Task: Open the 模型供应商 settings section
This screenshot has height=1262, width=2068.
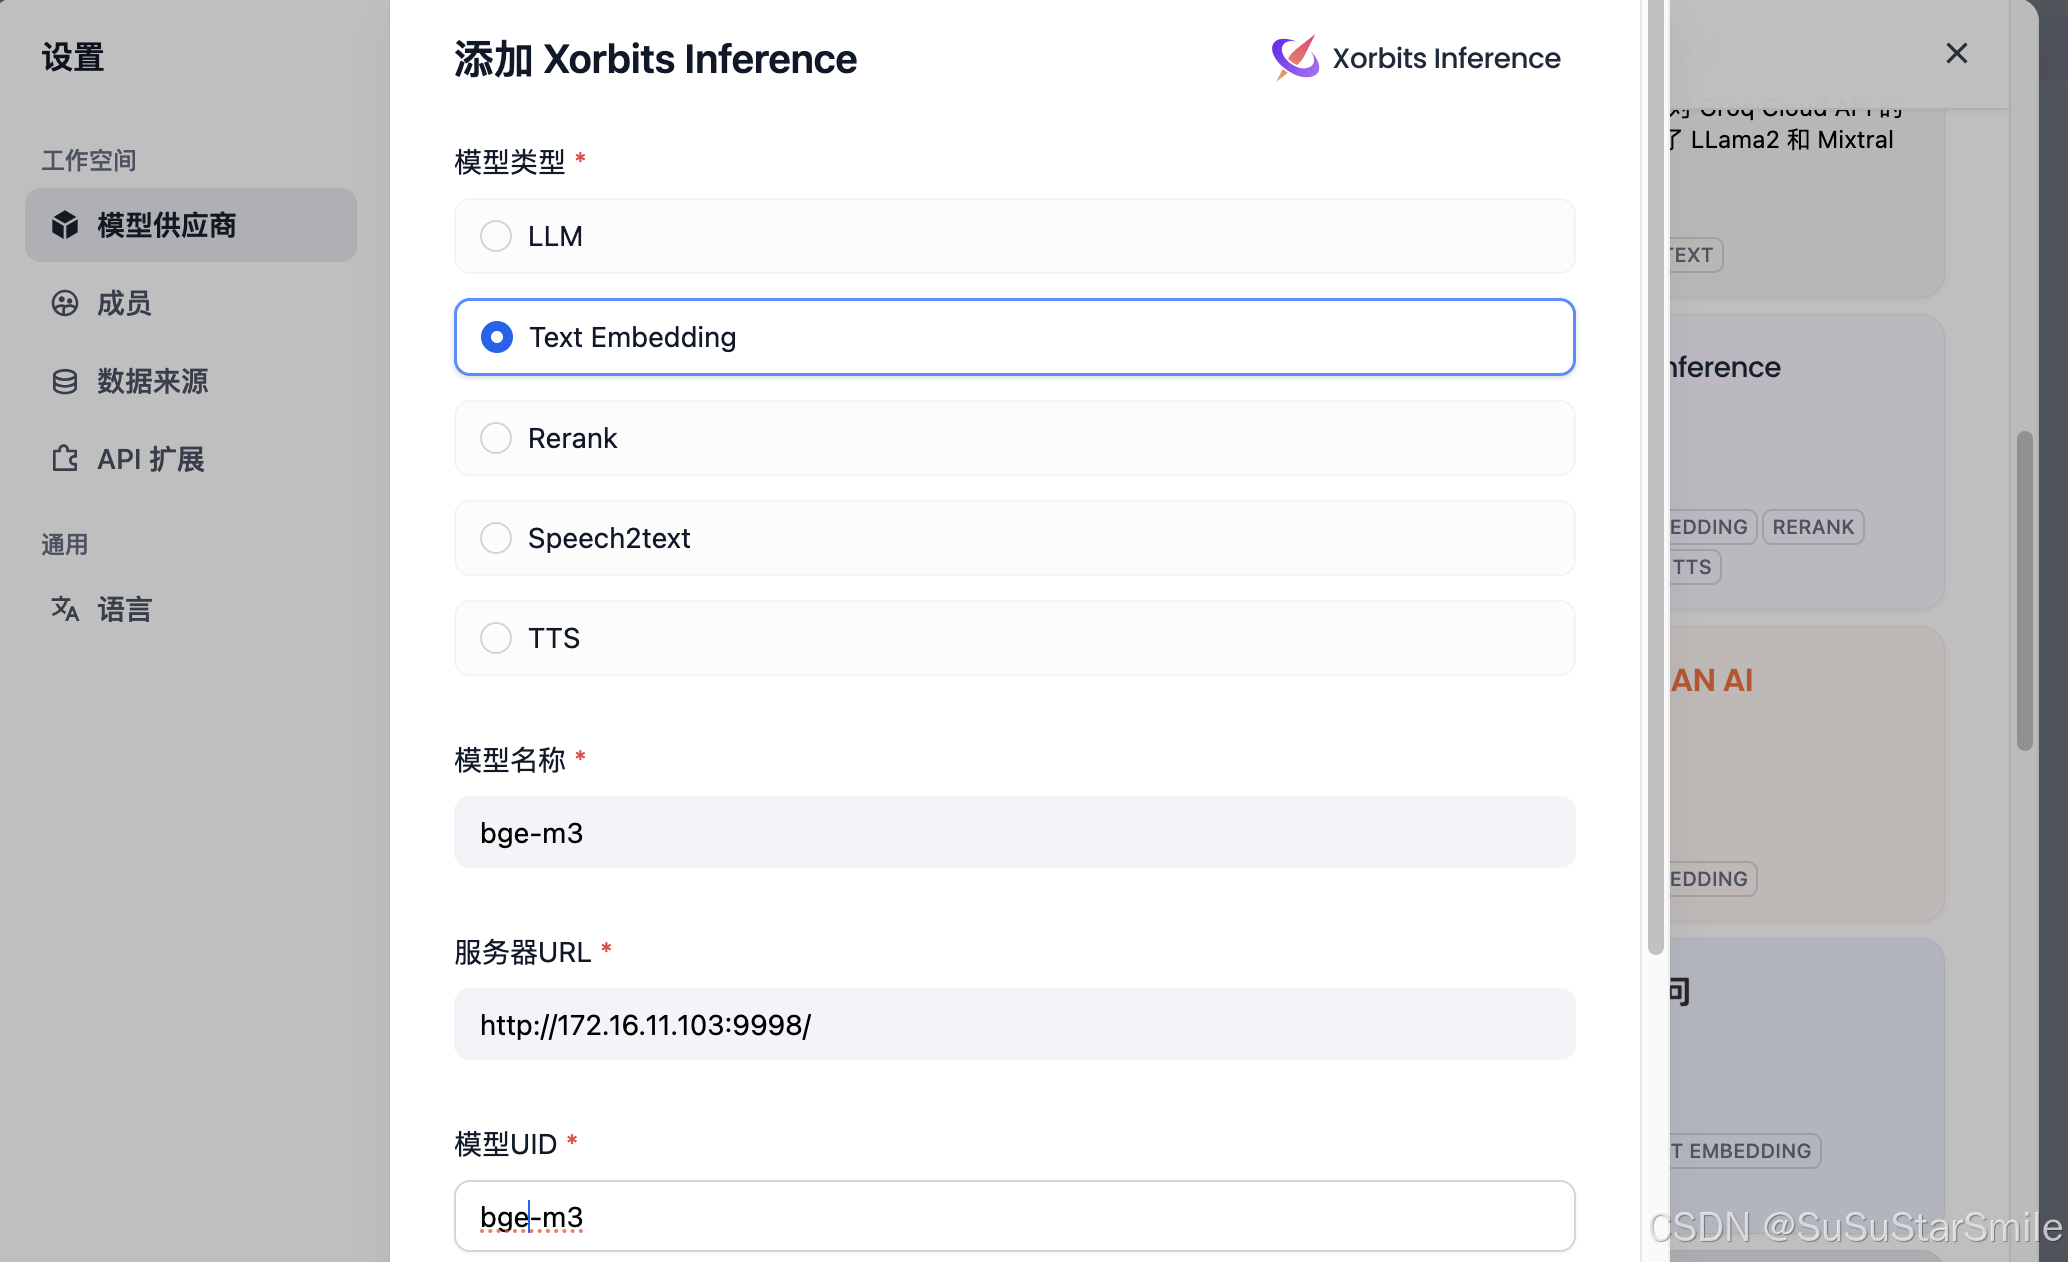Action: point(191,225)
